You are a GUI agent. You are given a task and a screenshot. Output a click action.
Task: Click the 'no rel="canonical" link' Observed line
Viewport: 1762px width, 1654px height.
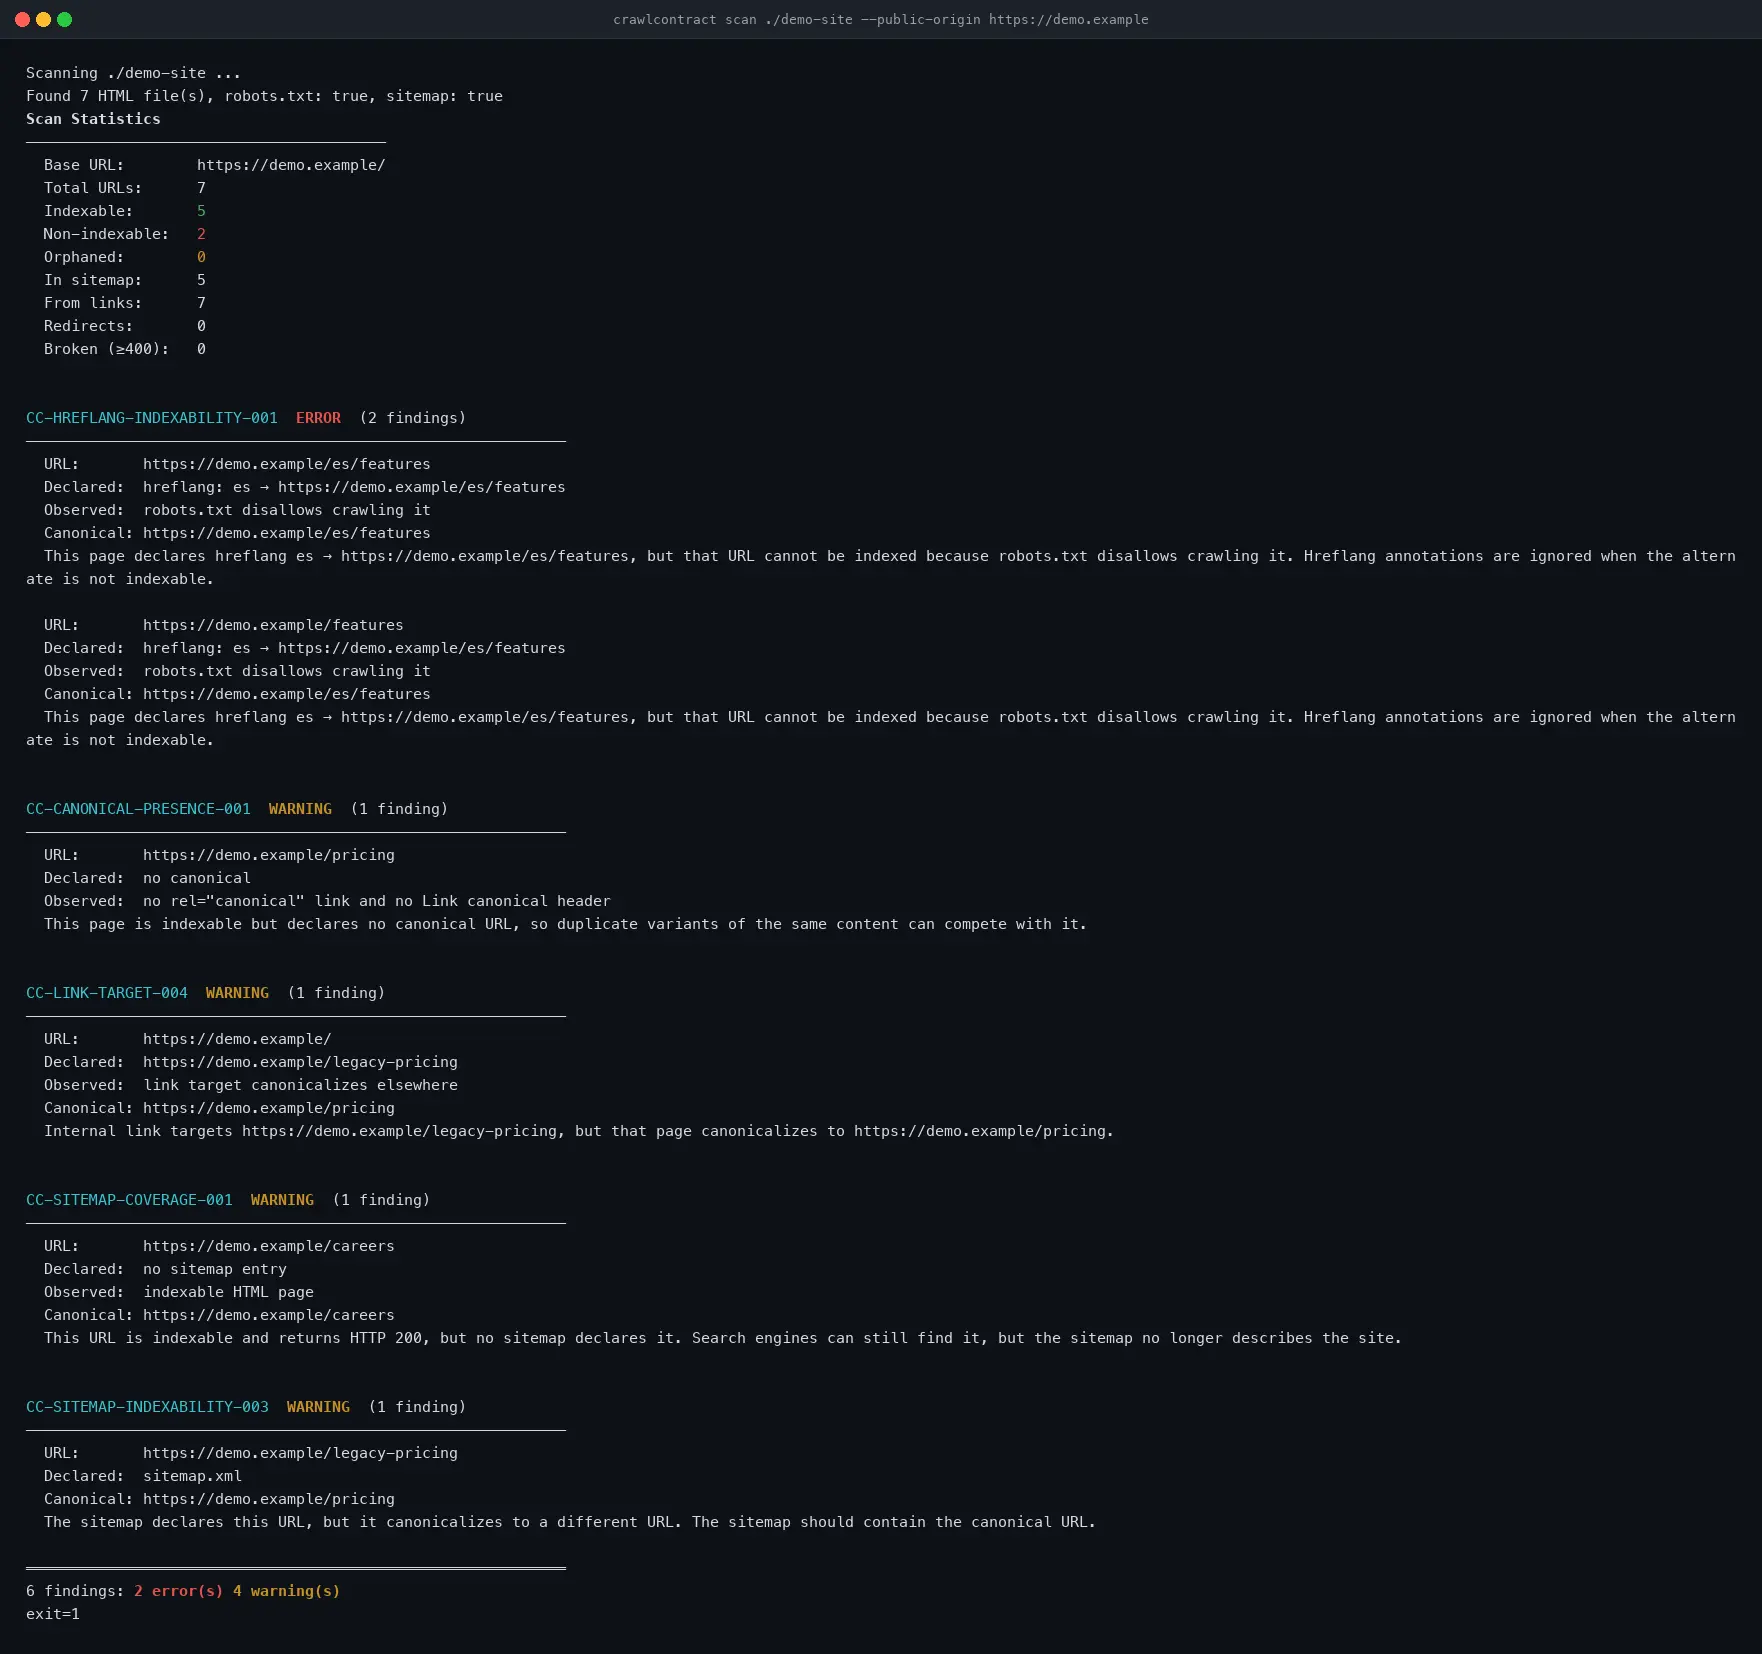click(377, 901)
